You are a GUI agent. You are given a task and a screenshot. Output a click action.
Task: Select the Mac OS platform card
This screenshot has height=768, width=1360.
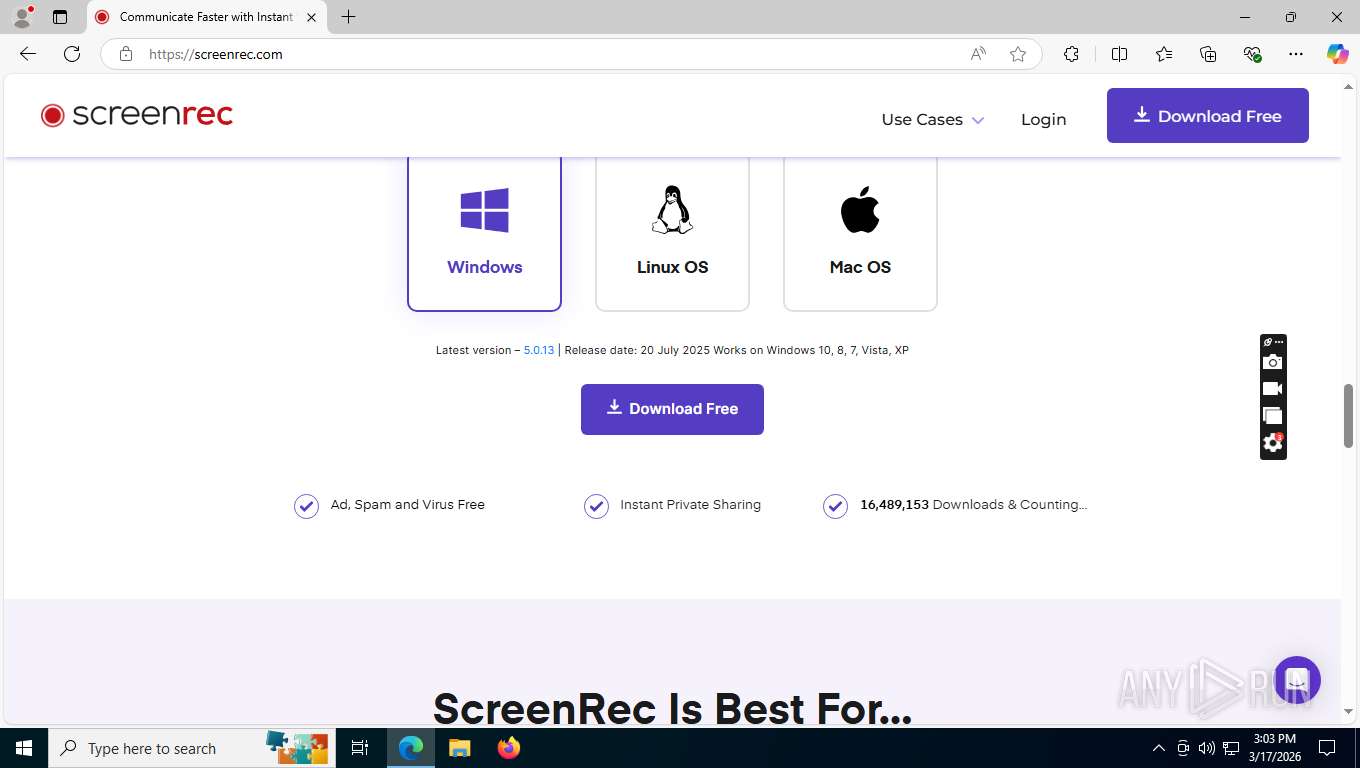click(860, 233)
